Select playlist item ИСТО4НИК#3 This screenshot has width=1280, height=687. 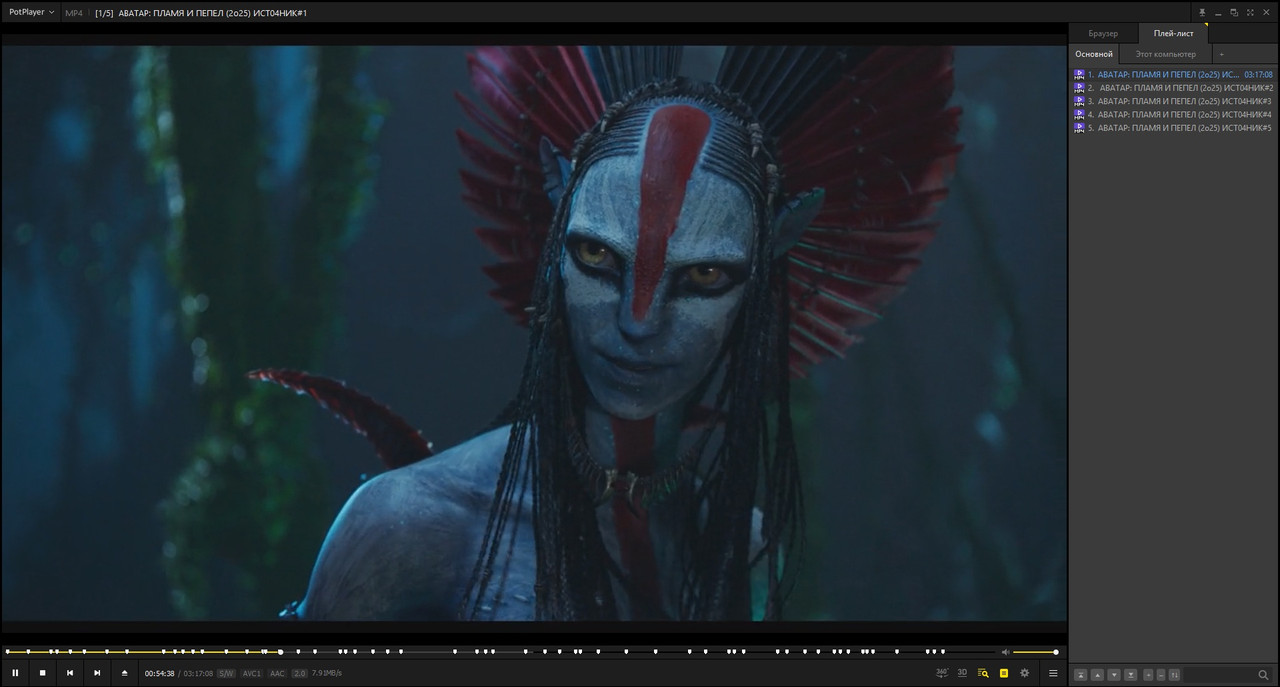point(1182,101)
